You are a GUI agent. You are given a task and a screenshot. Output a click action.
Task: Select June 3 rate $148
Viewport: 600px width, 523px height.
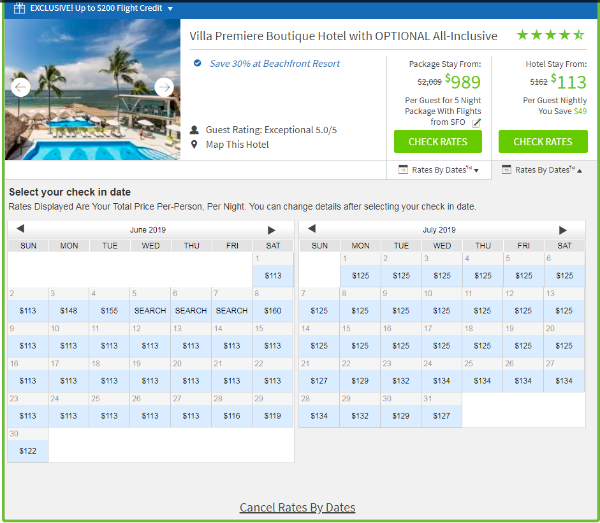click(68, 311)
